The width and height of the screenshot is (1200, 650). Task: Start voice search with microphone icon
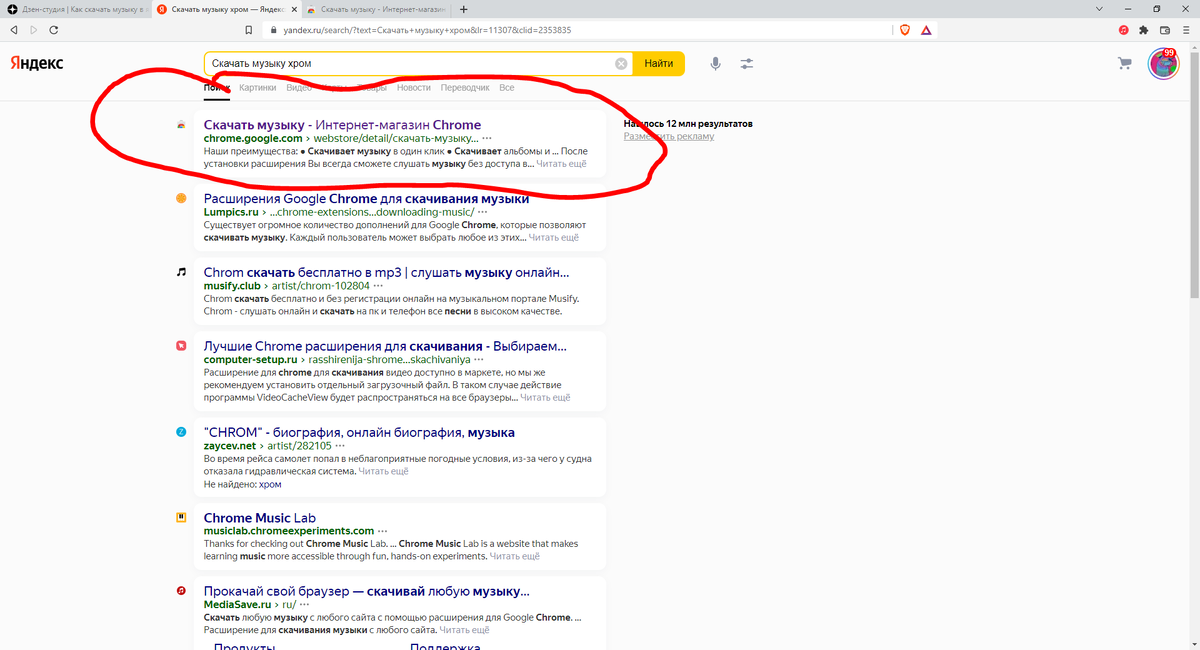716,64
